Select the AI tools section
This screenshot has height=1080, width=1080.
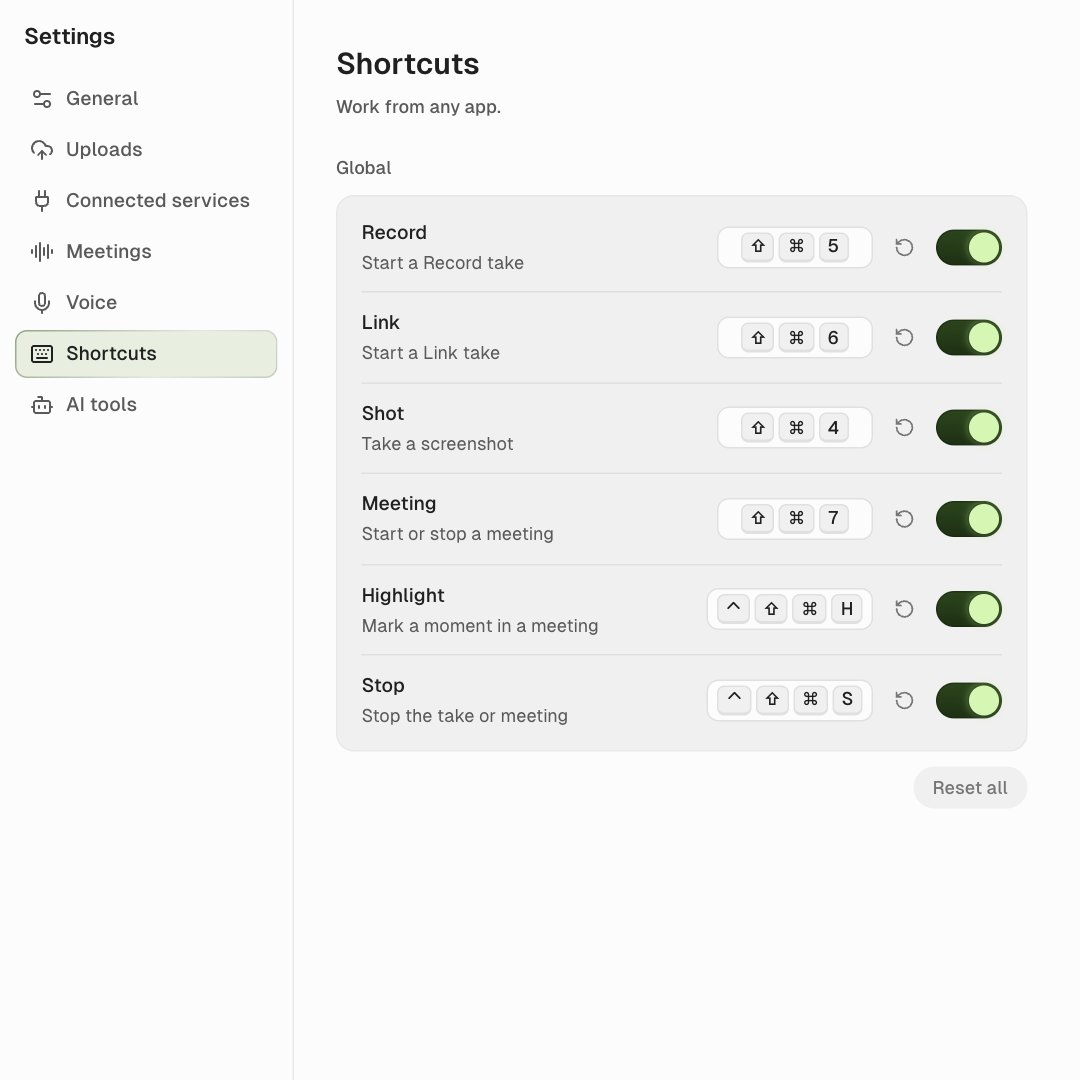point(146,405)
